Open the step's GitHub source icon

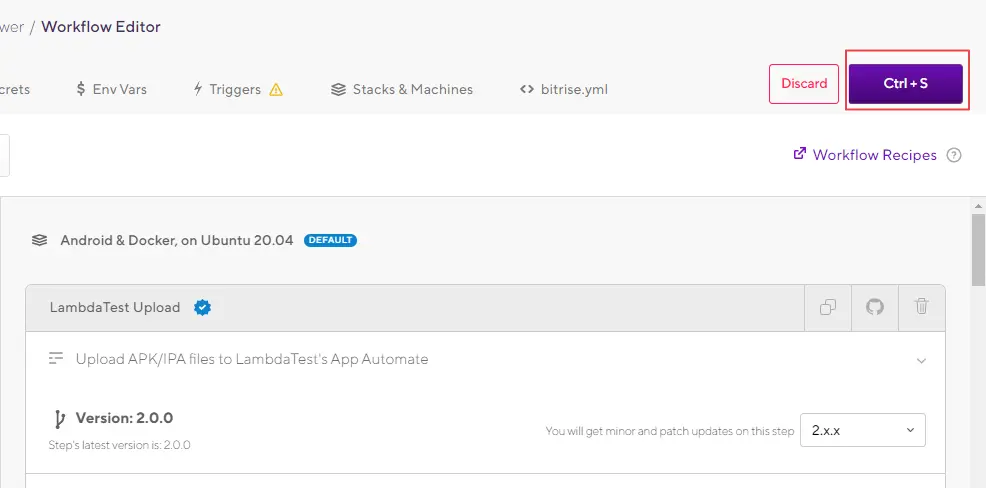875,308
